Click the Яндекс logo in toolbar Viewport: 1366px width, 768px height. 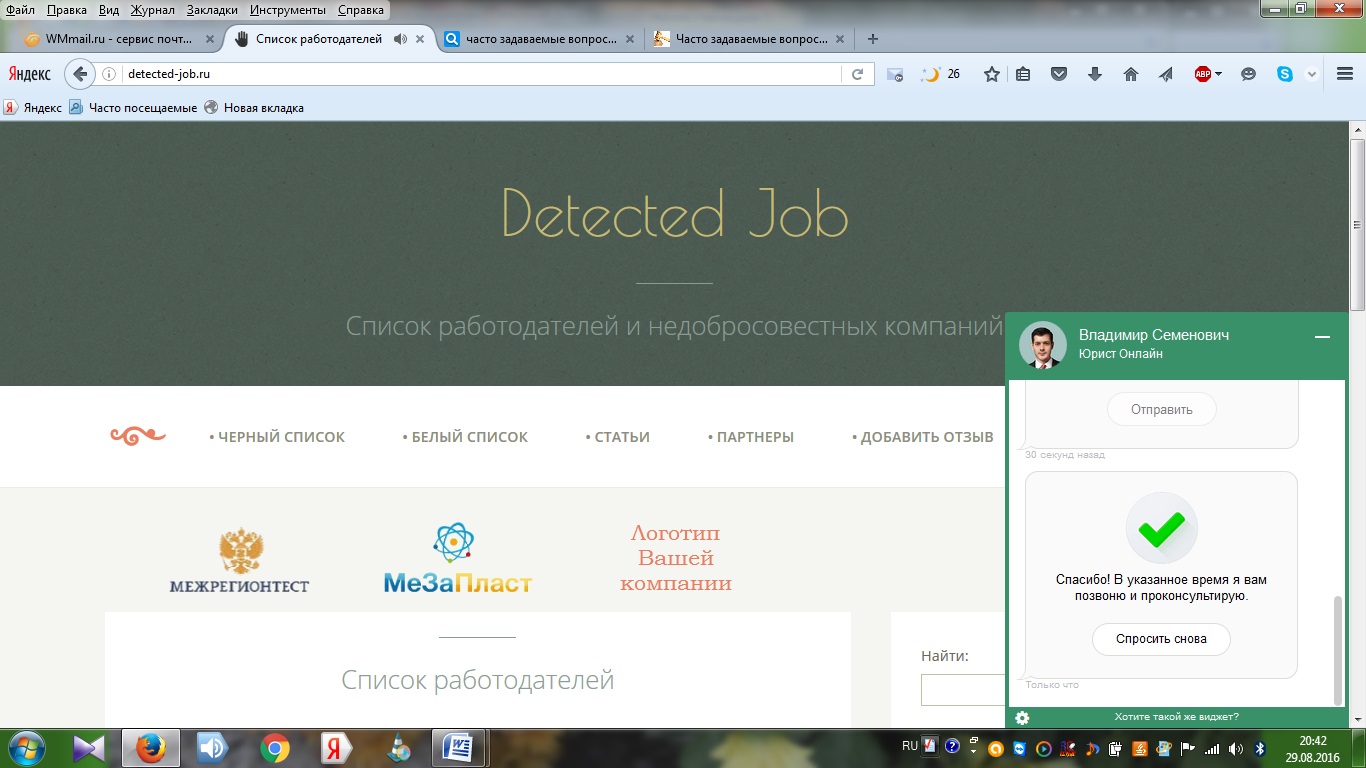pyautogui.click(x=29, y=74)
